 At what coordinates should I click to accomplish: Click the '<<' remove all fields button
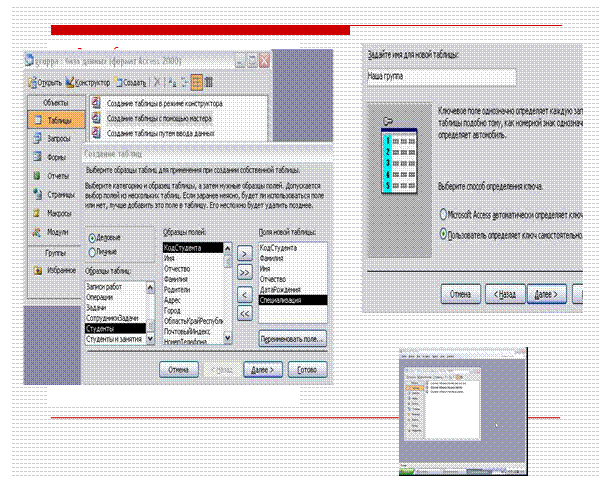(x=243, y=312)
